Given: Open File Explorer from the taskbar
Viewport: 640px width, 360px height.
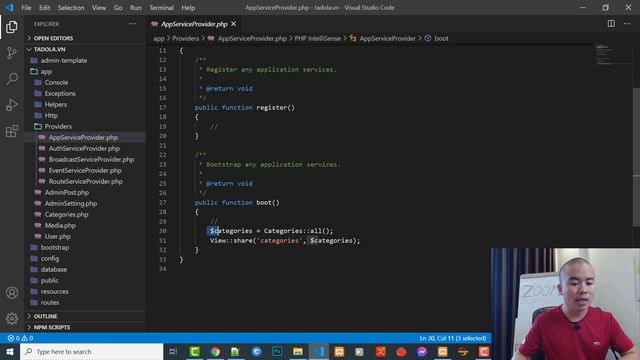Looking at the screenshot, I should (x=298, y=351).
